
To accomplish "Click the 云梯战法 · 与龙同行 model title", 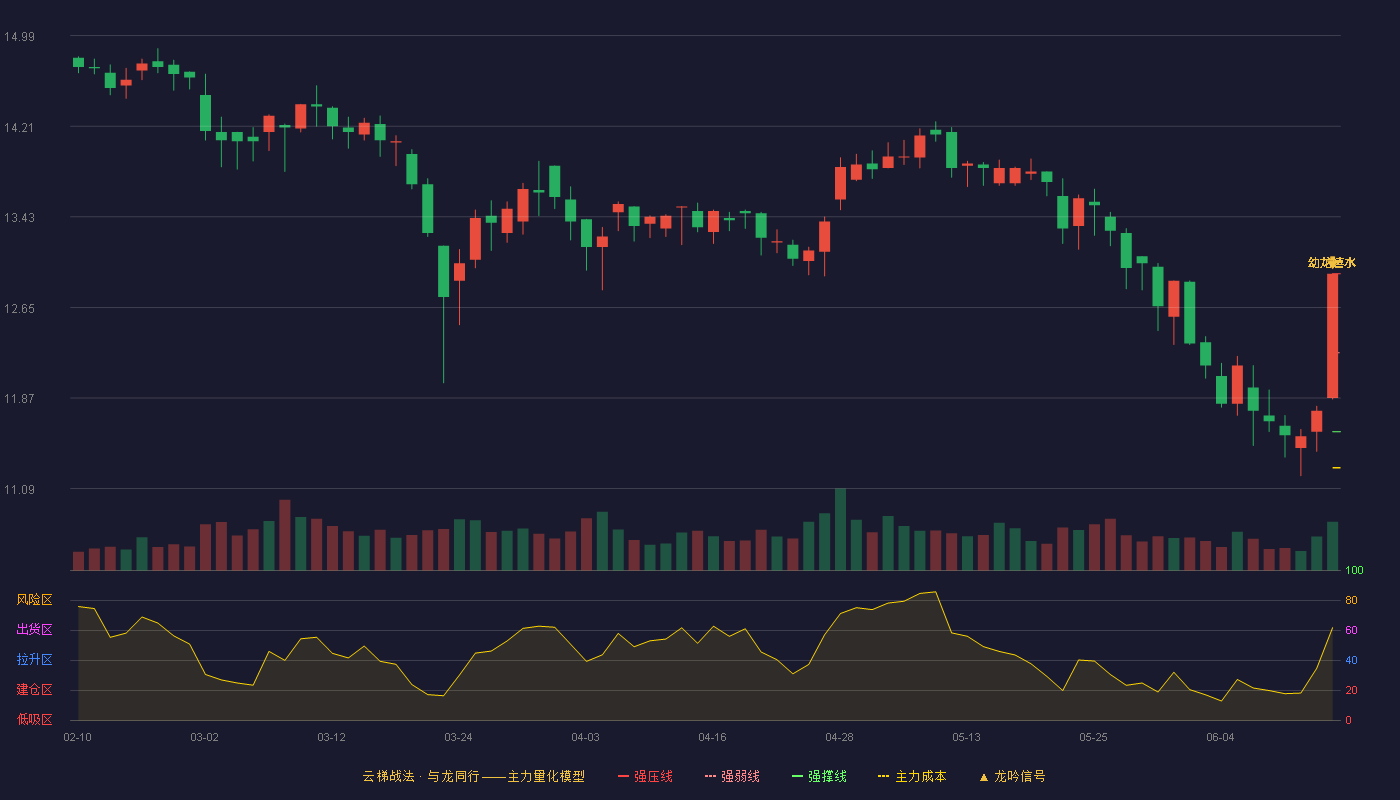I will 473,776.
